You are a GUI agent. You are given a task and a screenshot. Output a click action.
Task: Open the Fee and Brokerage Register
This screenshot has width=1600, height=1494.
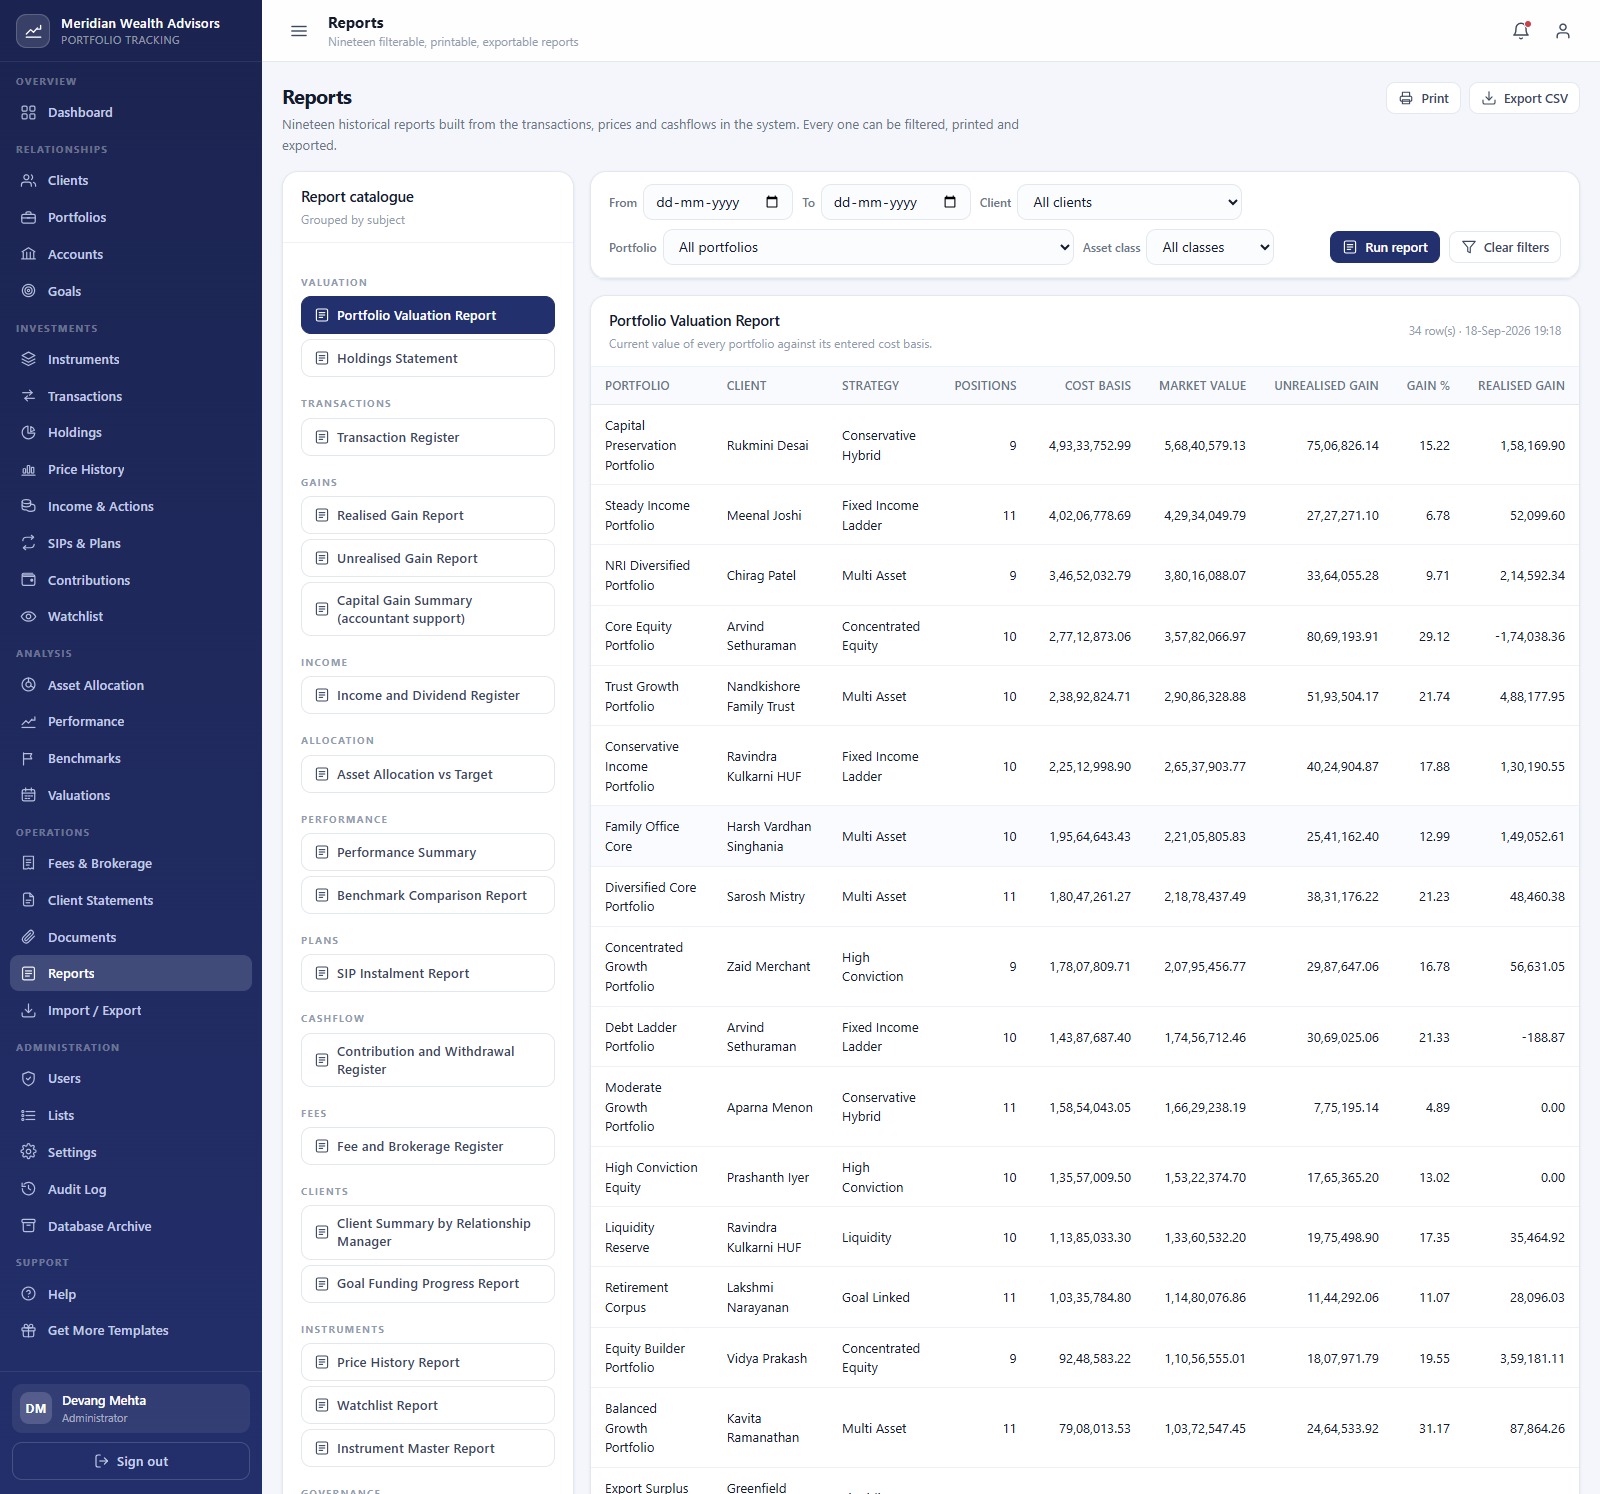click(428, 1147)
